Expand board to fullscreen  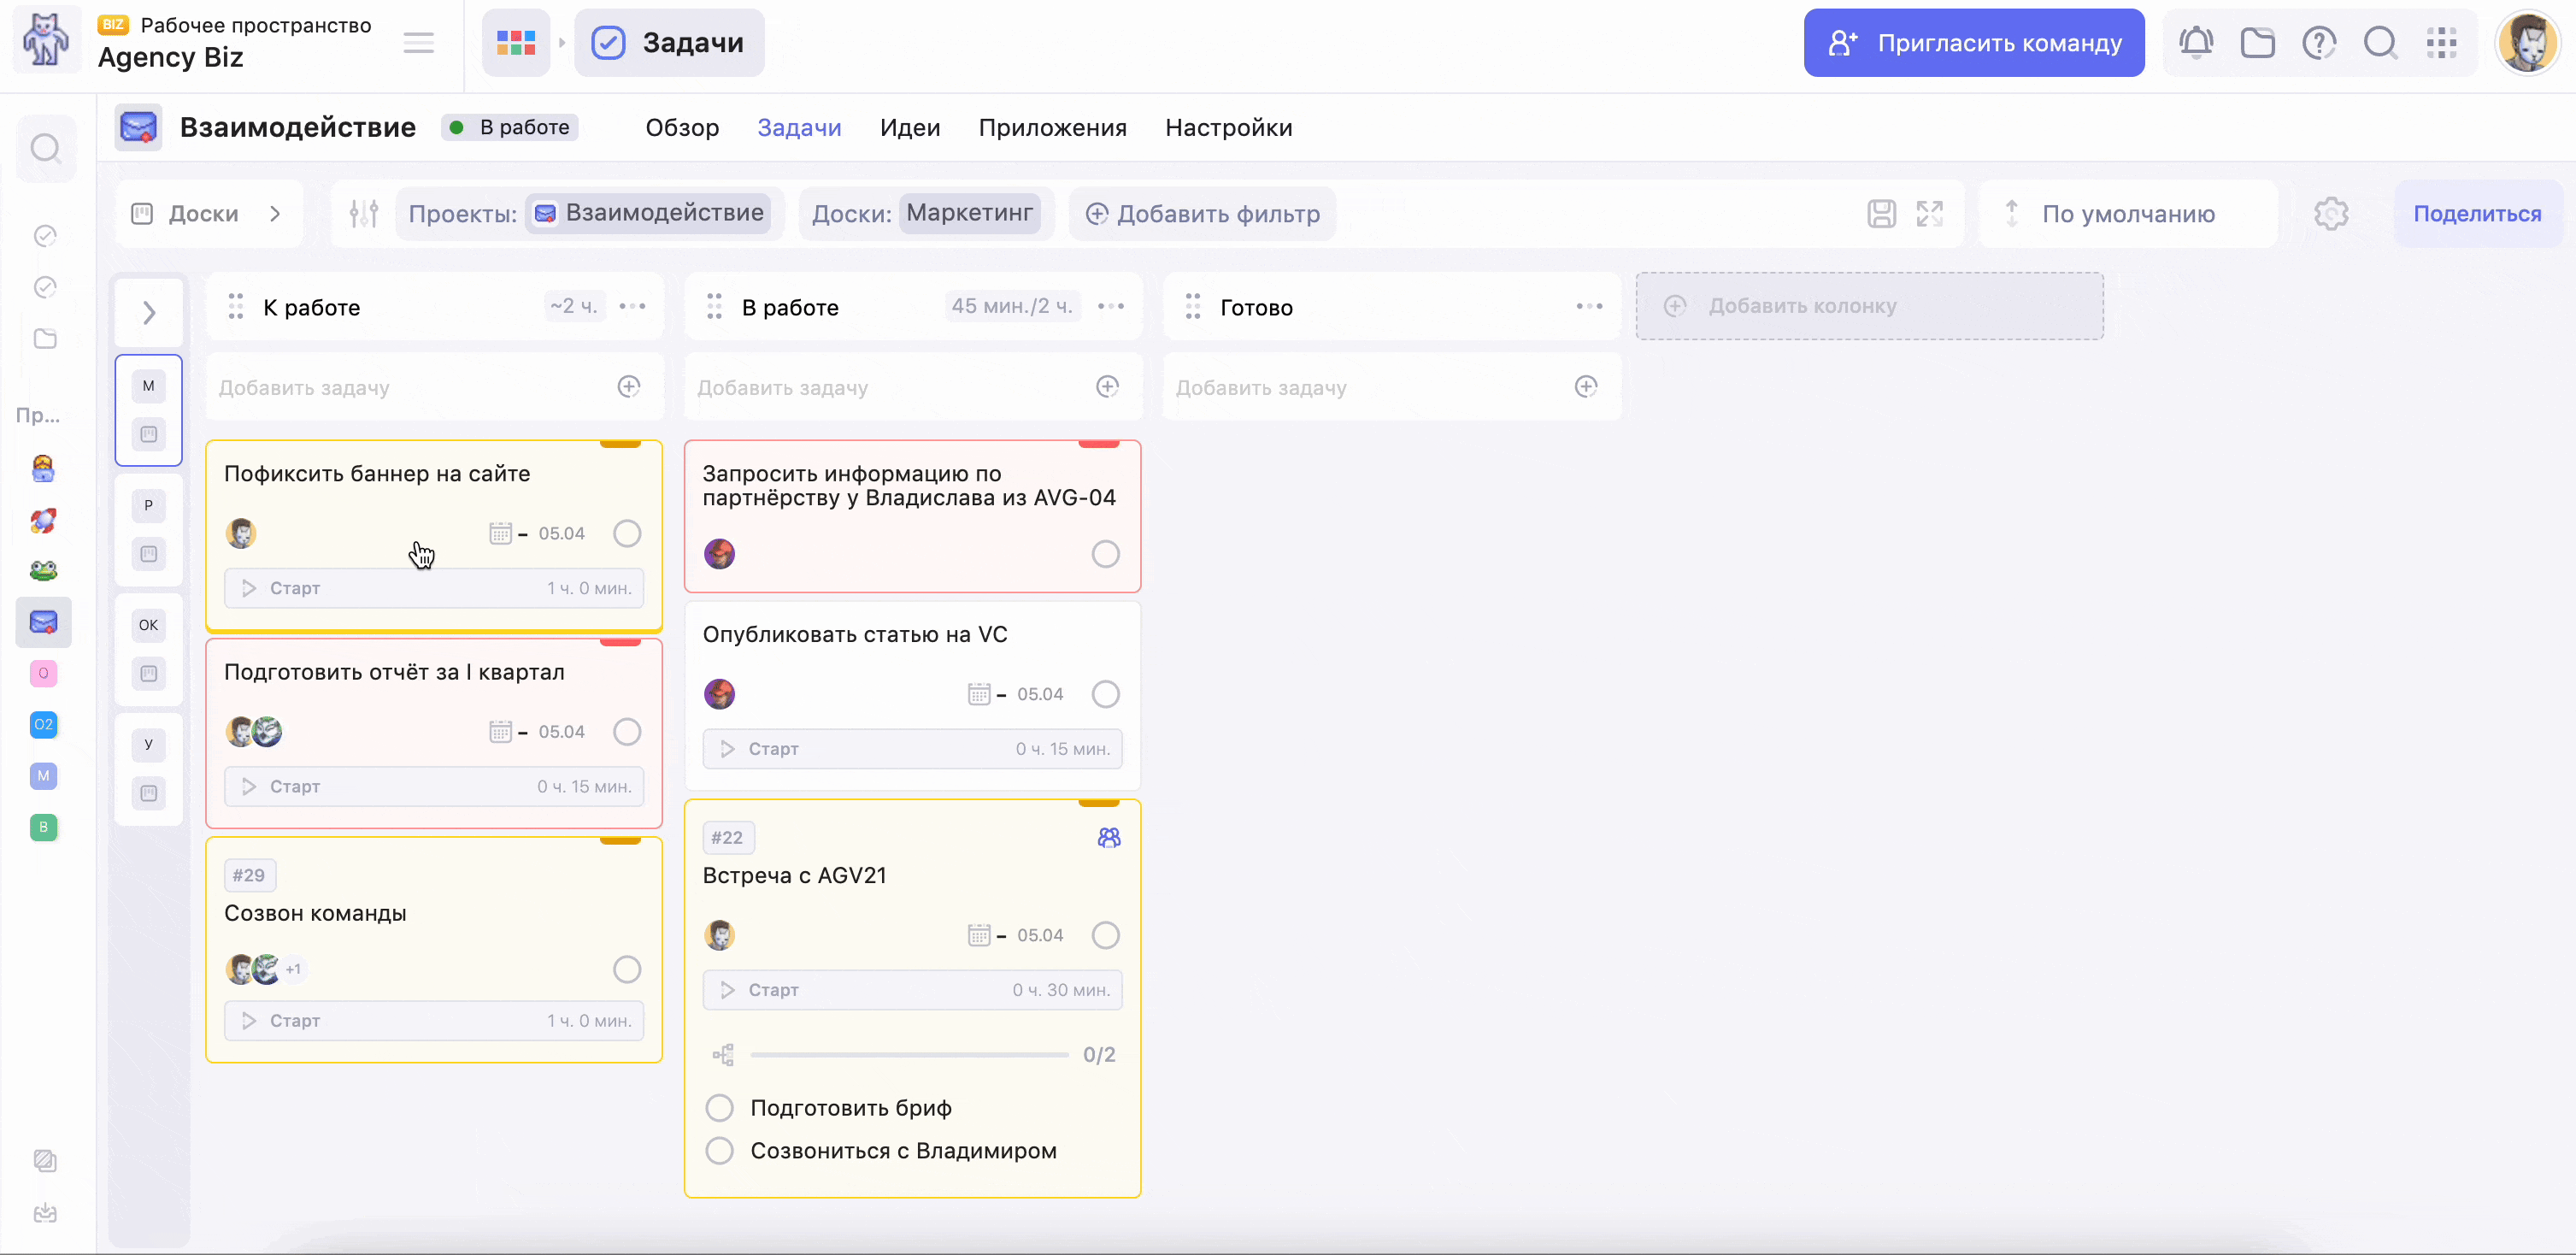1929,213
